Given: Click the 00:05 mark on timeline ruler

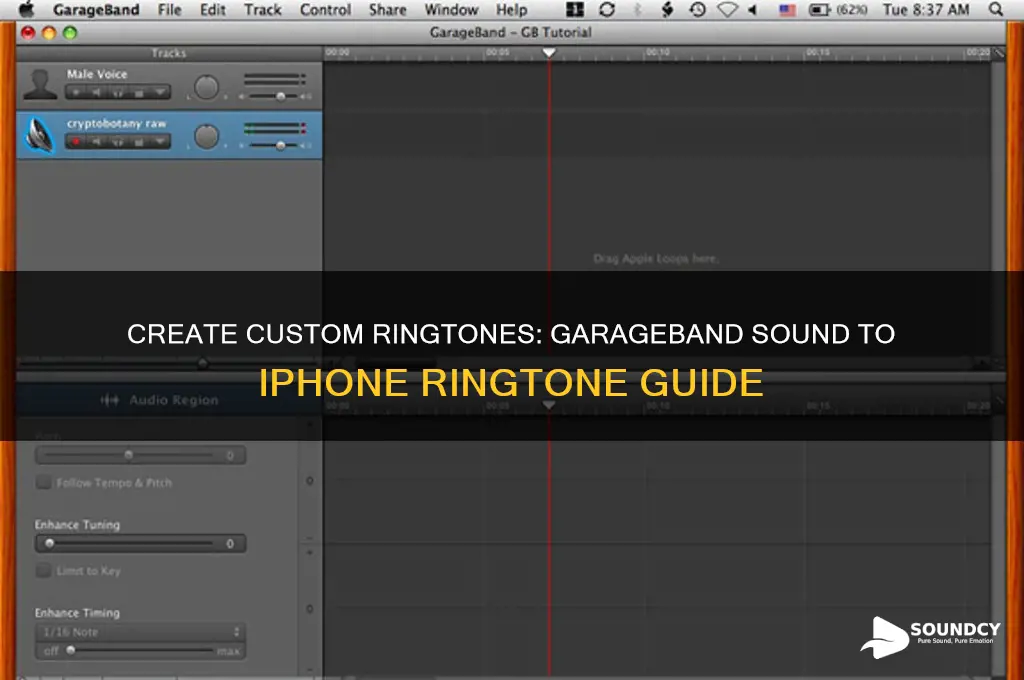Looking at the screenshot, I should click(x=497, y=52).
